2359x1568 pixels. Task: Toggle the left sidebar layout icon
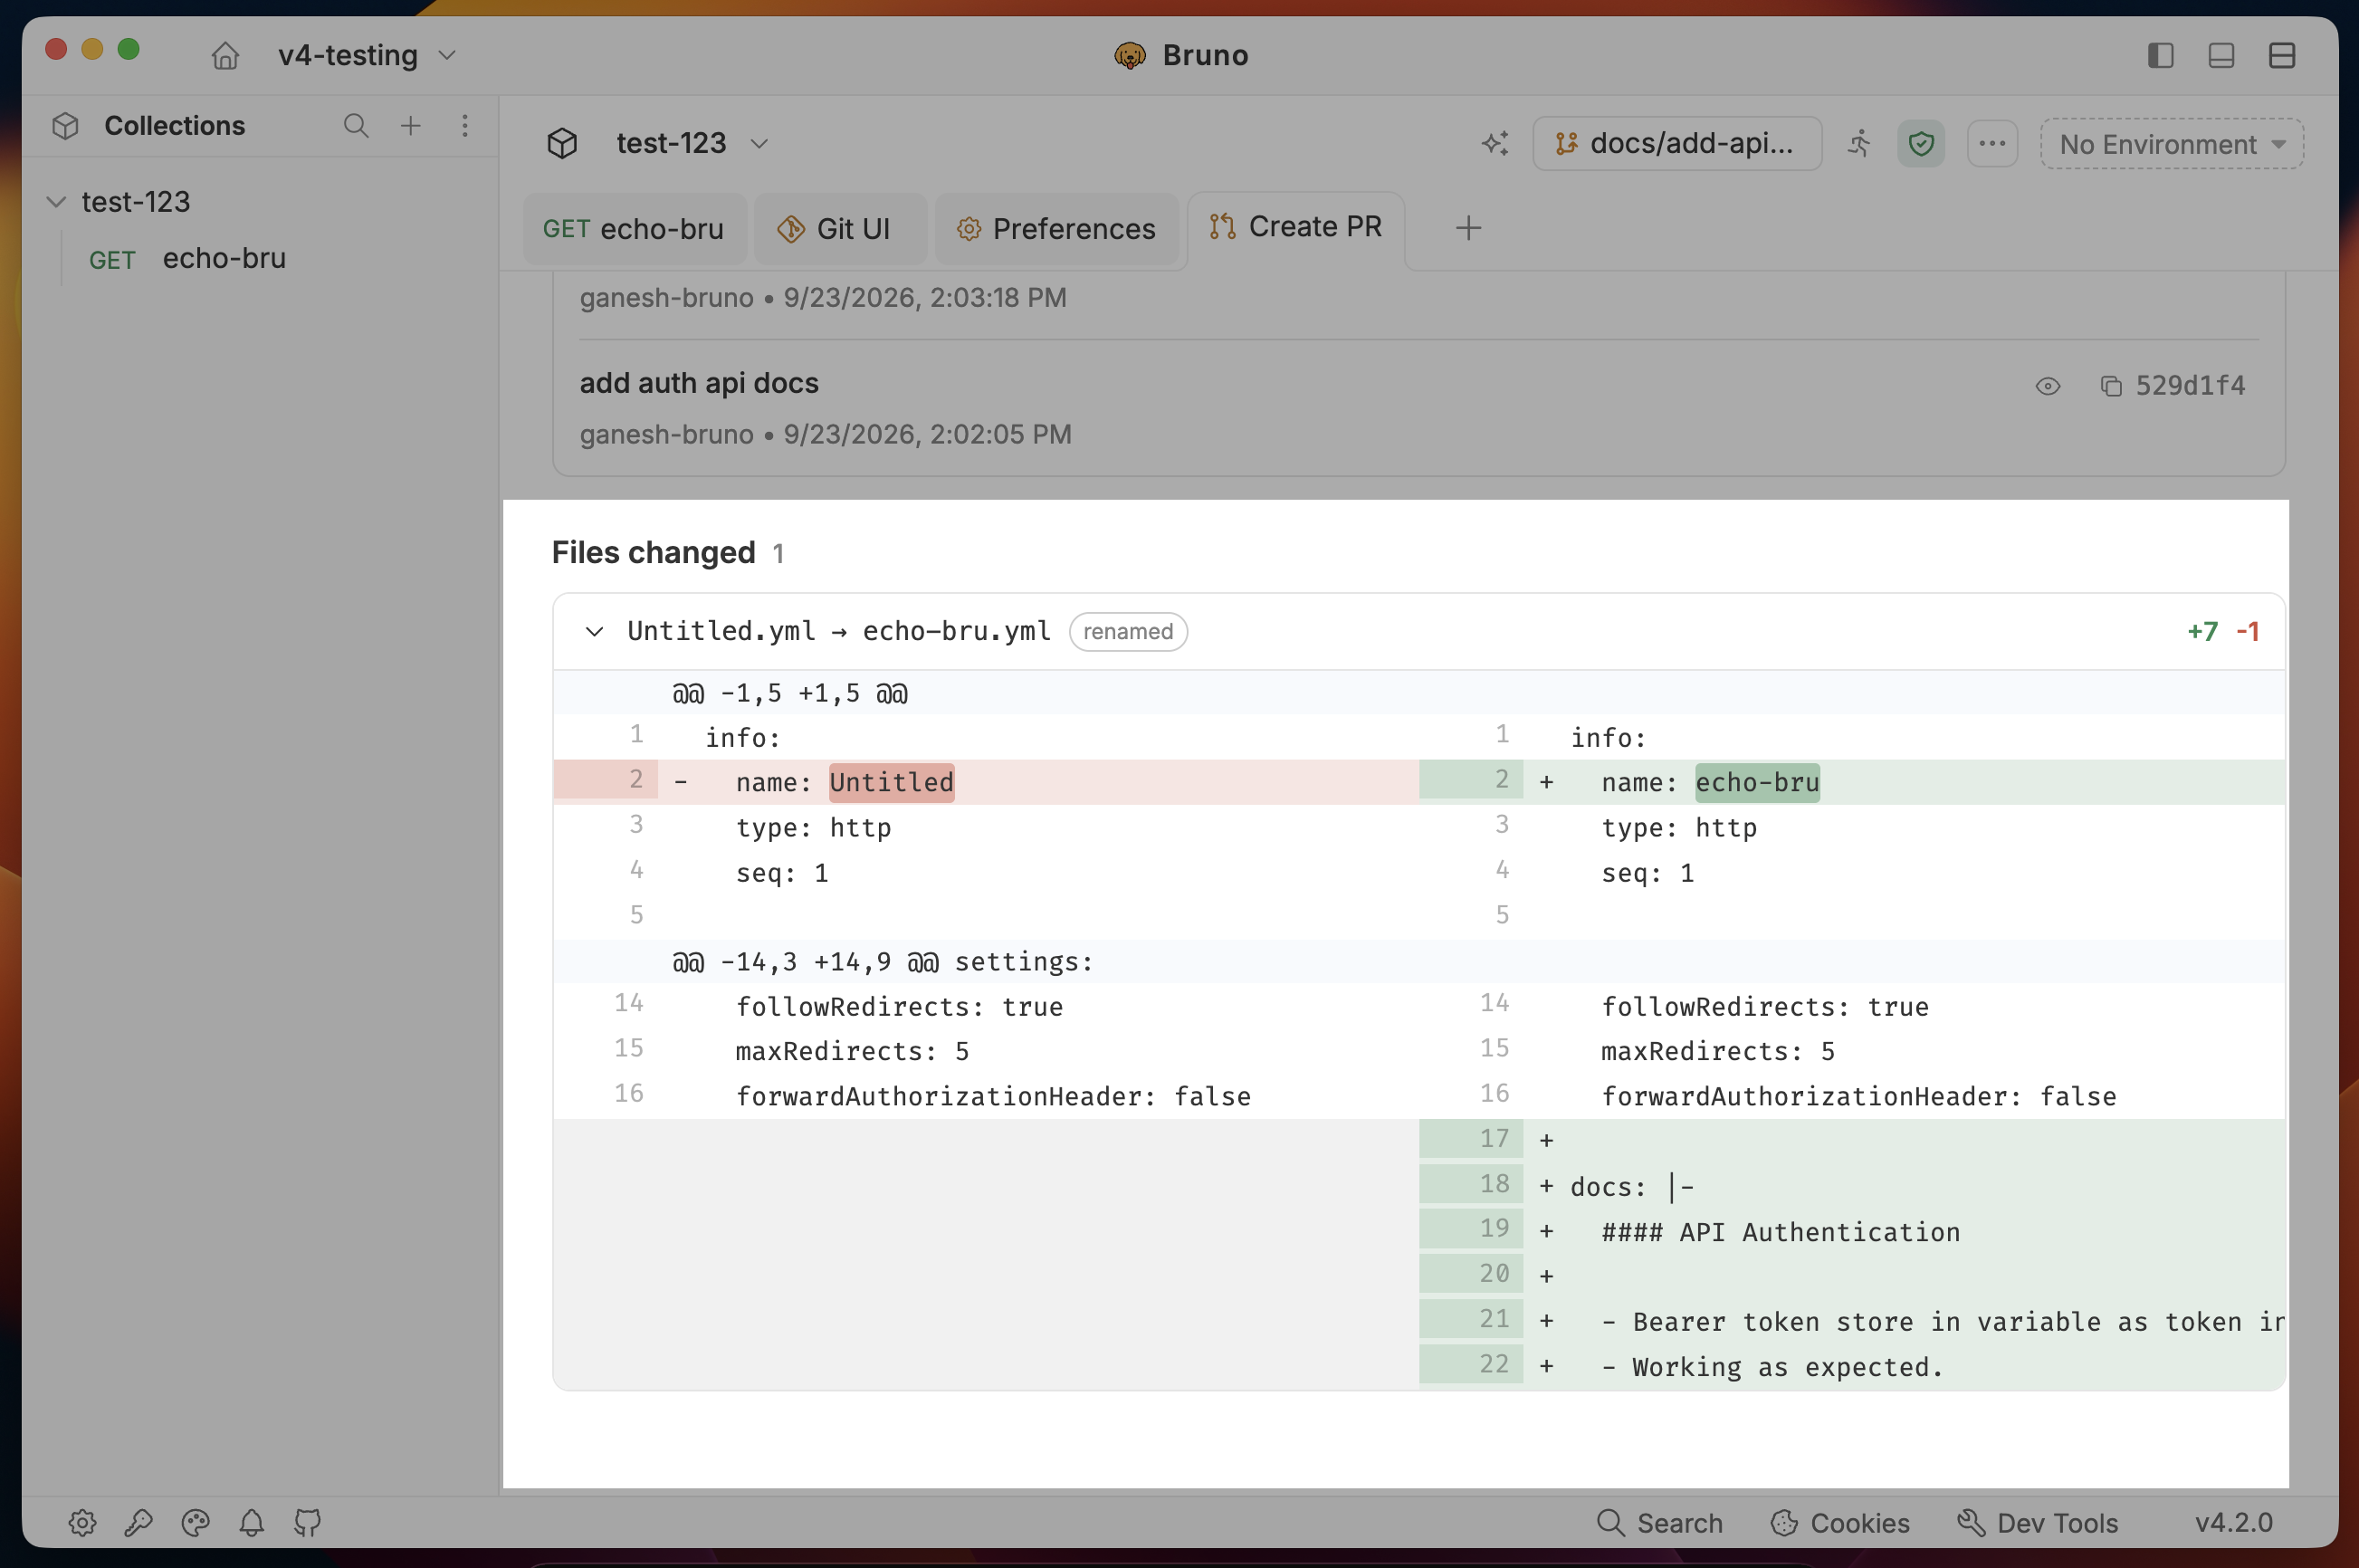pyautogui.click(x=2161, y=55)
